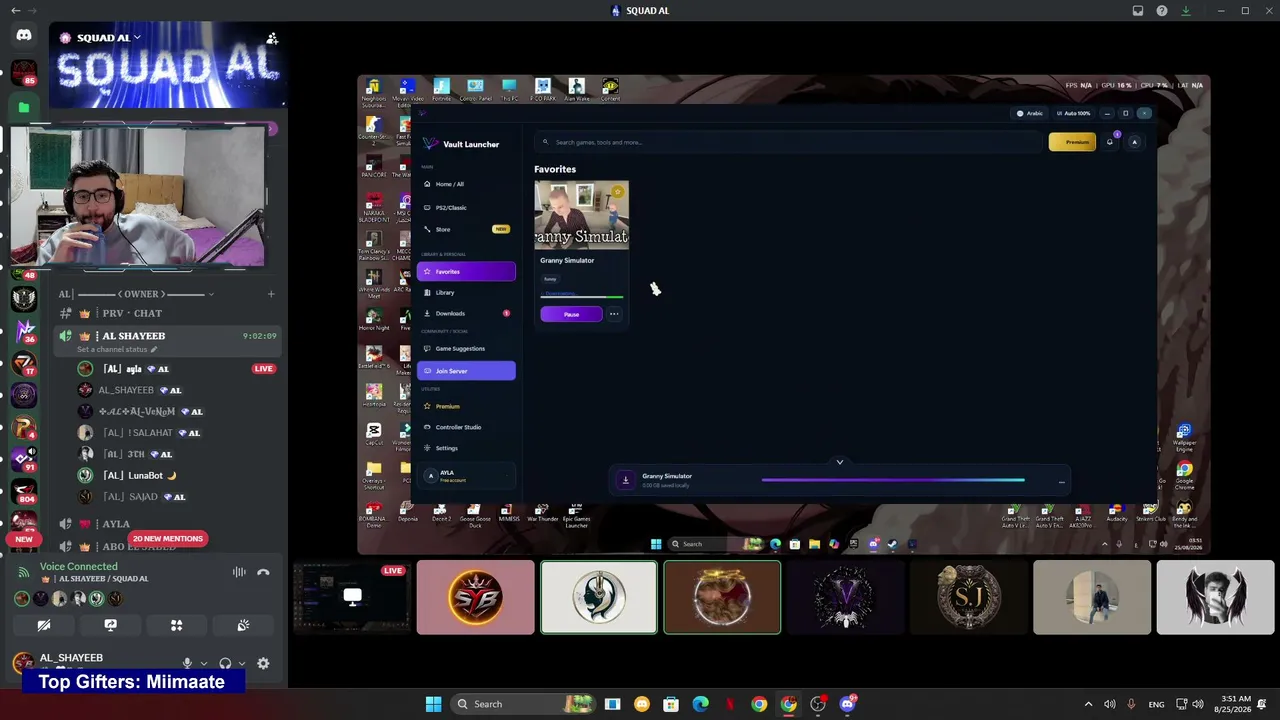
Task: Open Discord direct messages home icon
Action: (24, 35)
